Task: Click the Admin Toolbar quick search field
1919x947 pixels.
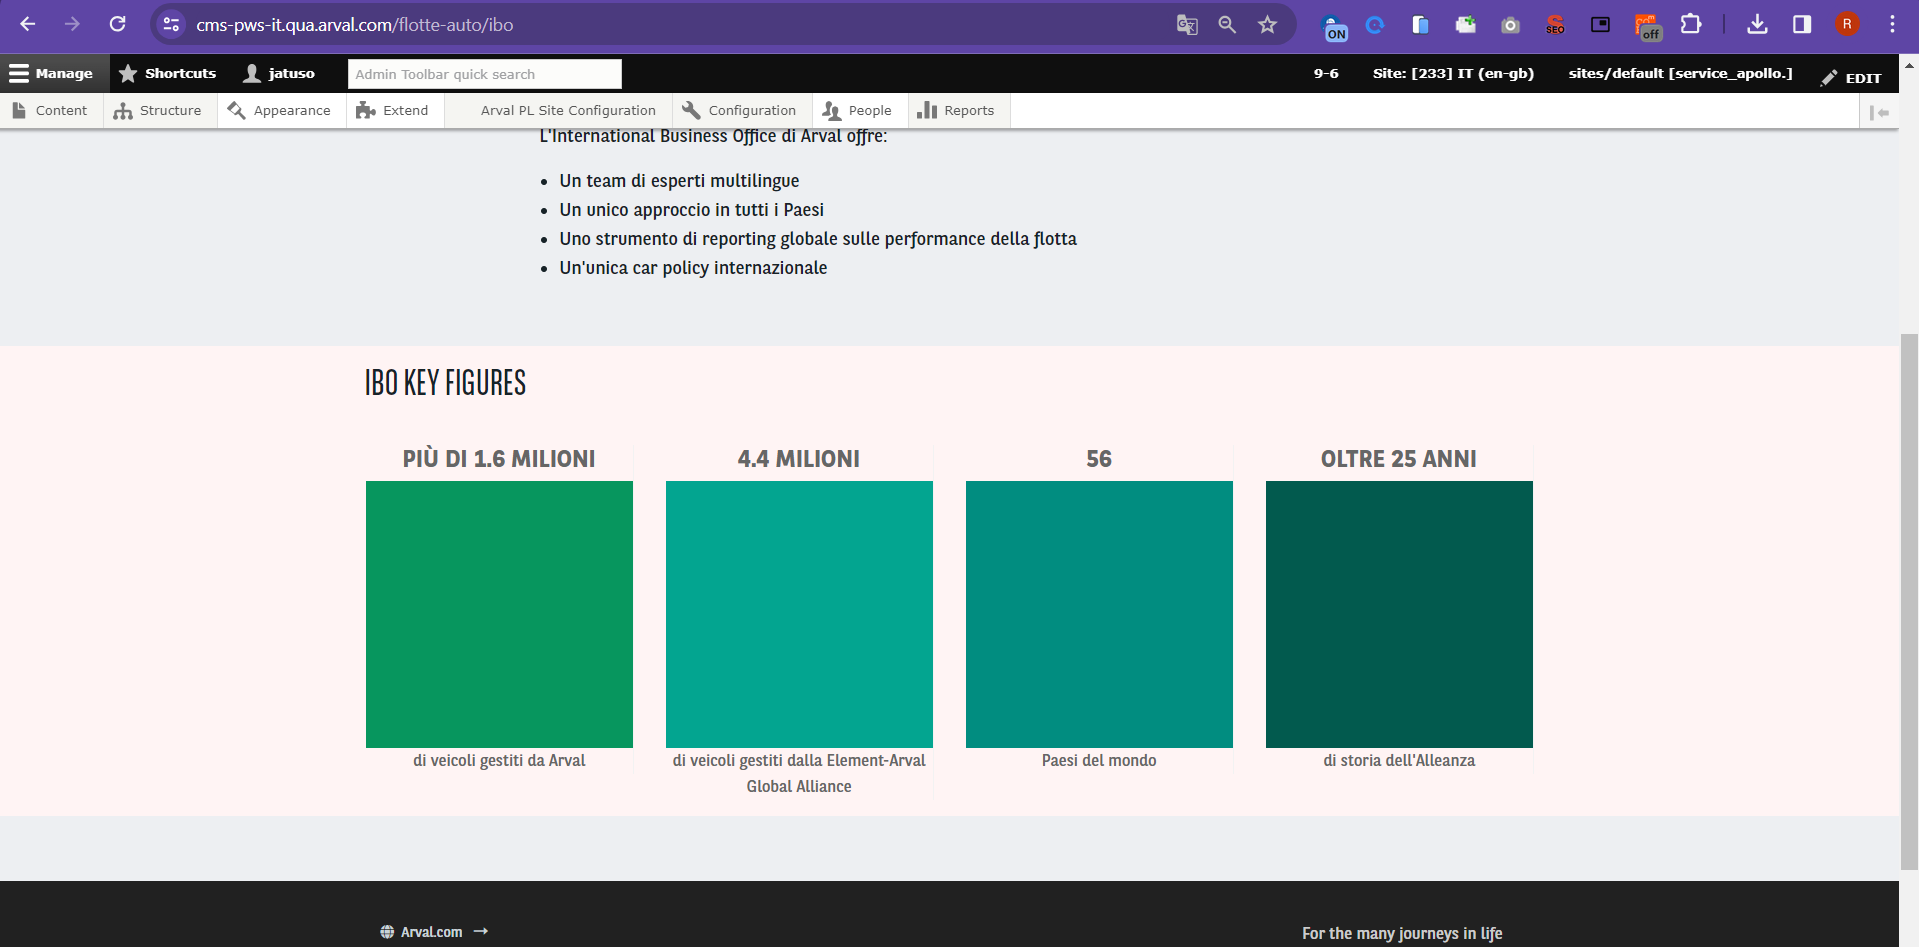Action: [484, 74]
